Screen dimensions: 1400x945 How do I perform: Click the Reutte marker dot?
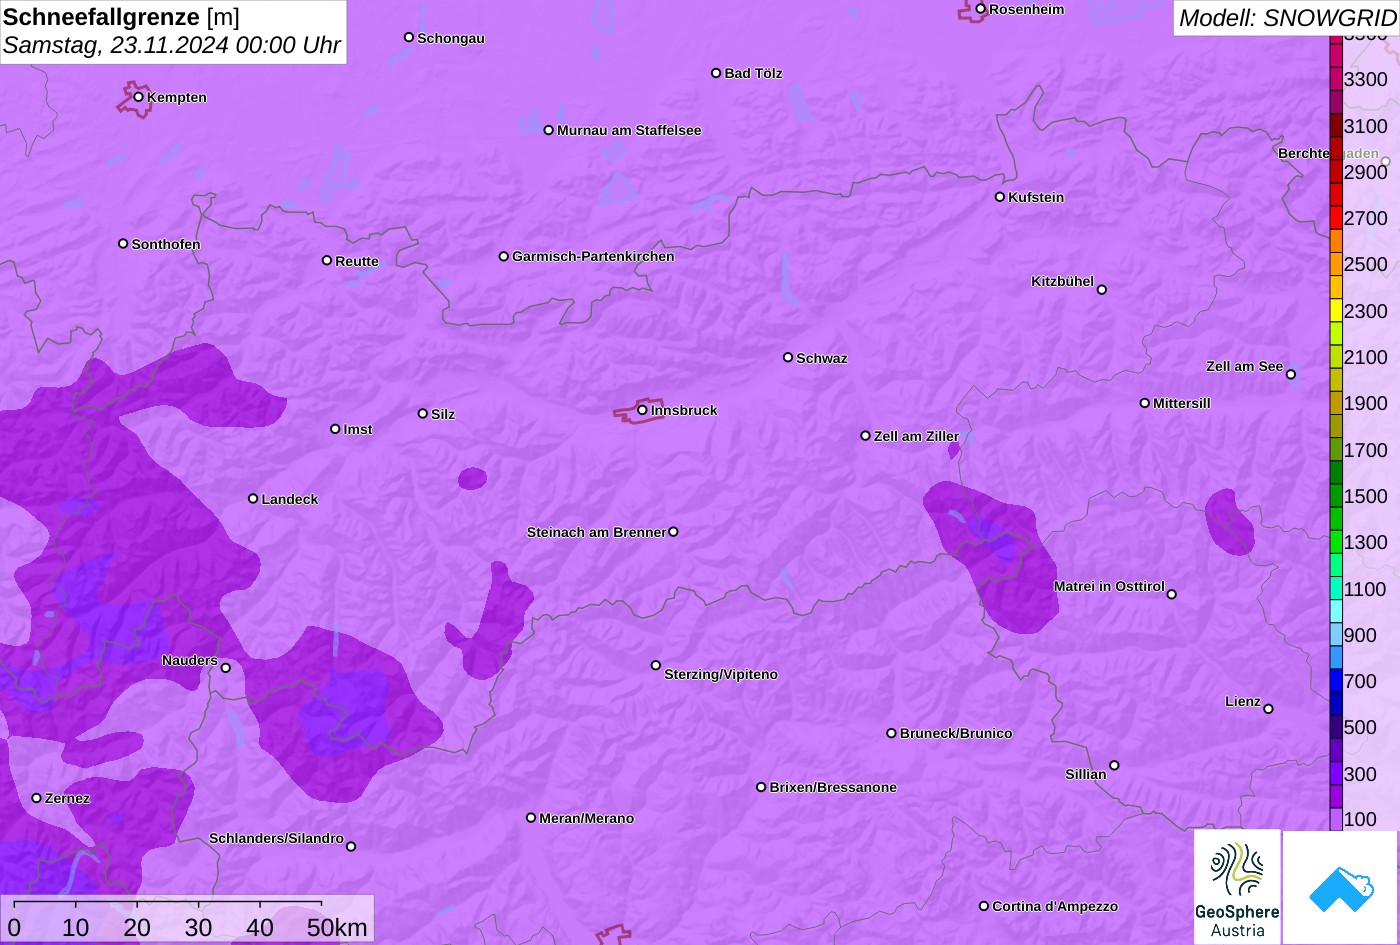(x=327, y=261)
